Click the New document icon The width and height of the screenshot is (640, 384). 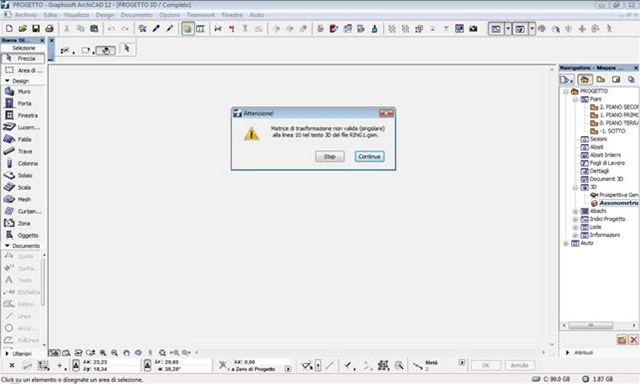[x=9, y=29]
